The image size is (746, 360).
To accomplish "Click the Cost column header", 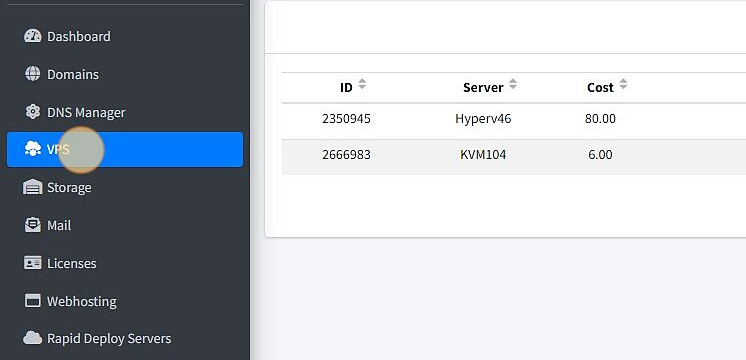I will click(x=600, y=88).
